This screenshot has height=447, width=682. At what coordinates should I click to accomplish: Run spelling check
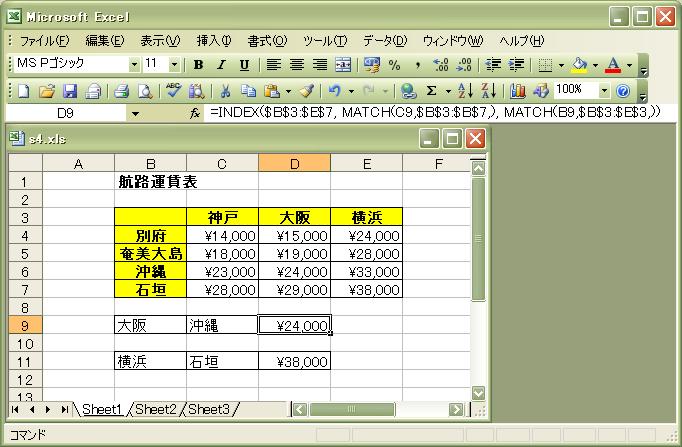point(173,91)
